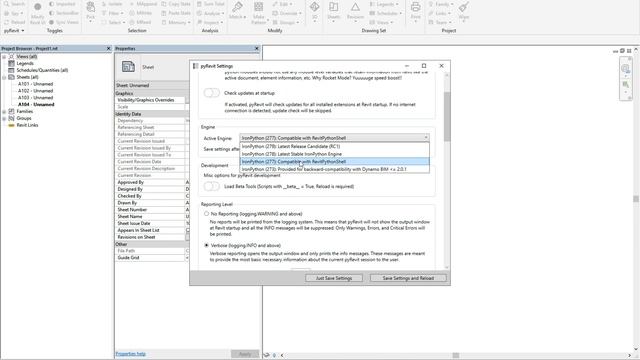Click the Isolate tool in the Selection panel

pyautogui.click(x=112, y=4)
